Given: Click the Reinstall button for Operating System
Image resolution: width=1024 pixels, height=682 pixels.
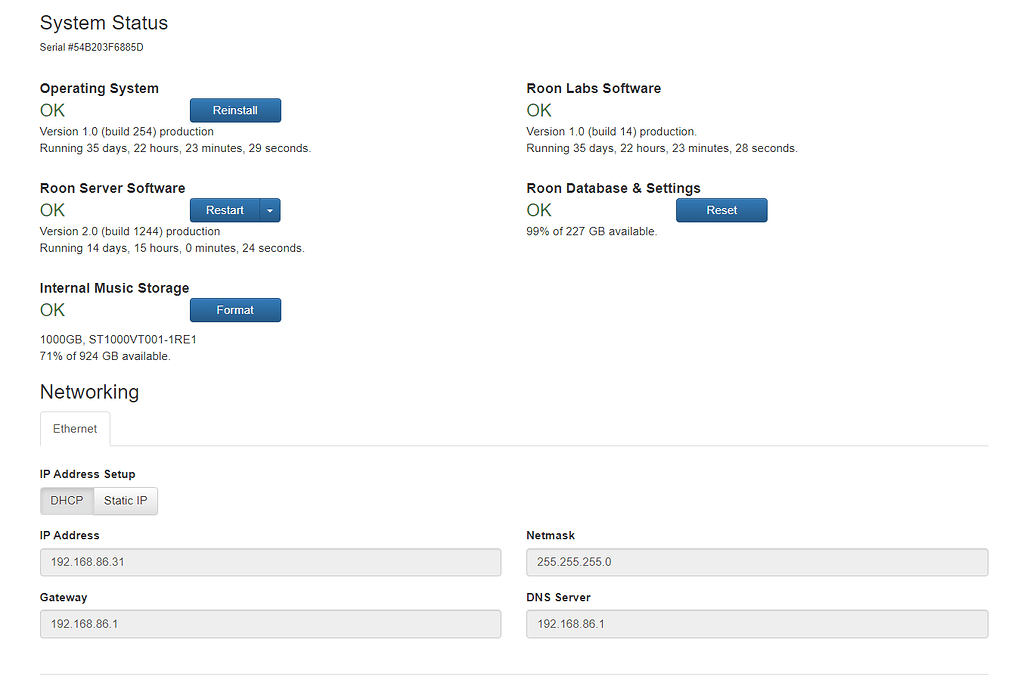Looking at the screenshot, I should [x=235, y=110].
